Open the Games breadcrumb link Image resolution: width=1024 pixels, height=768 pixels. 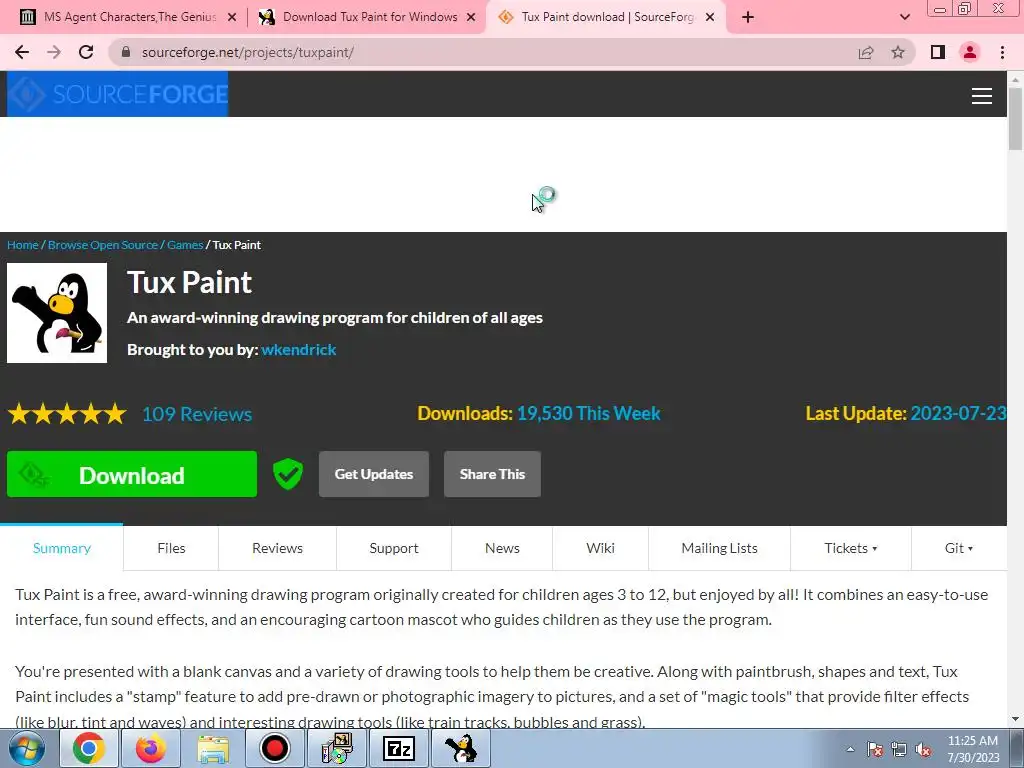click(x=185, y=245)
